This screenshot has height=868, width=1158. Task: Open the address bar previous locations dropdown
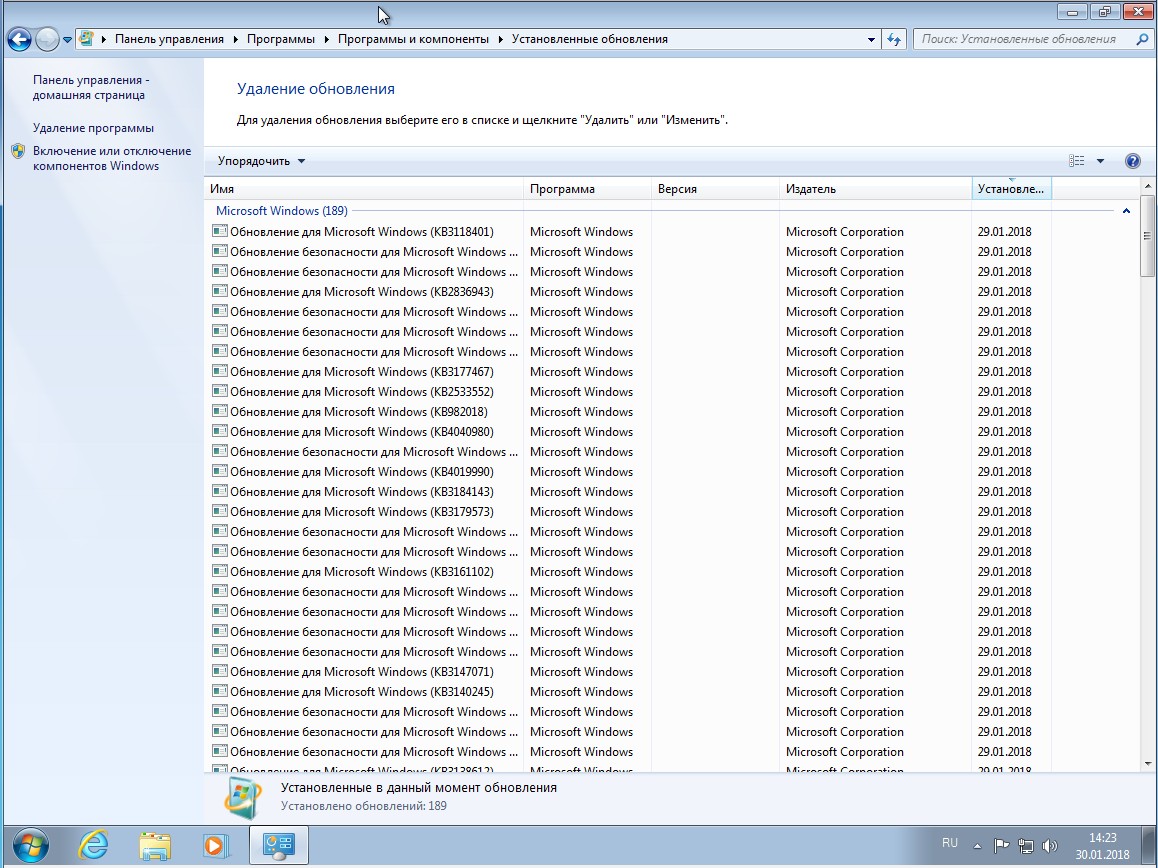click(871, 40)
